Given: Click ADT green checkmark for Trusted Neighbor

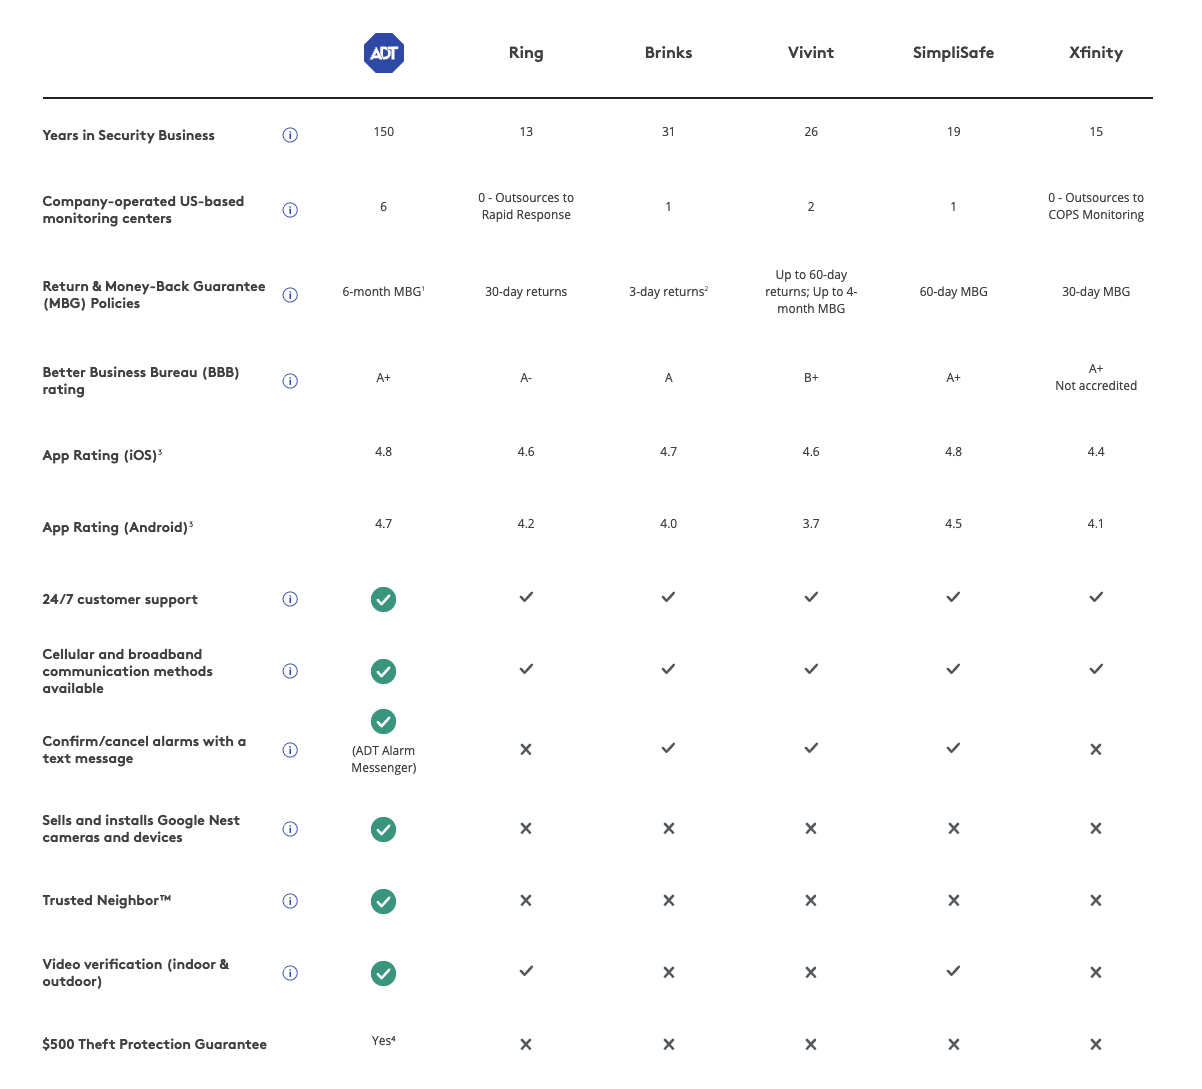Looking at the screenshot, I should tap(383, 901).
